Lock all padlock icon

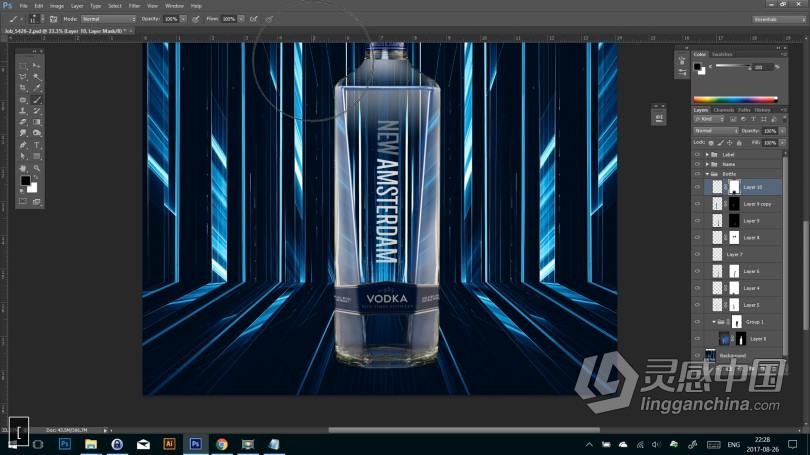tap(739, 143)
